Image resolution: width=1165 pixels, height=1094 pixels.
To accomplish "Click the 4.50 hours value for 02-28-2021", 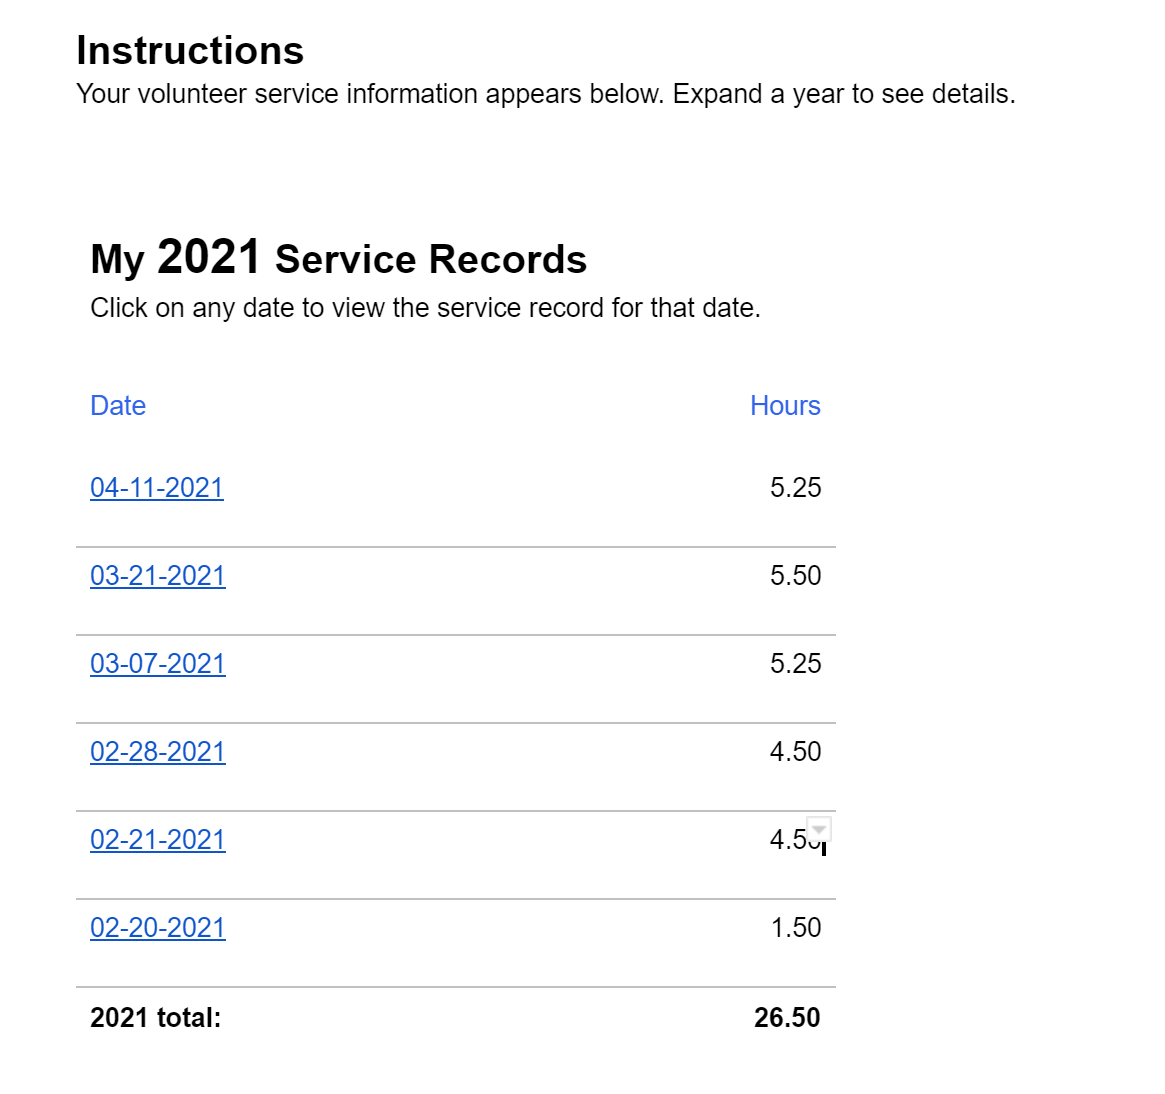I will 795,752.
